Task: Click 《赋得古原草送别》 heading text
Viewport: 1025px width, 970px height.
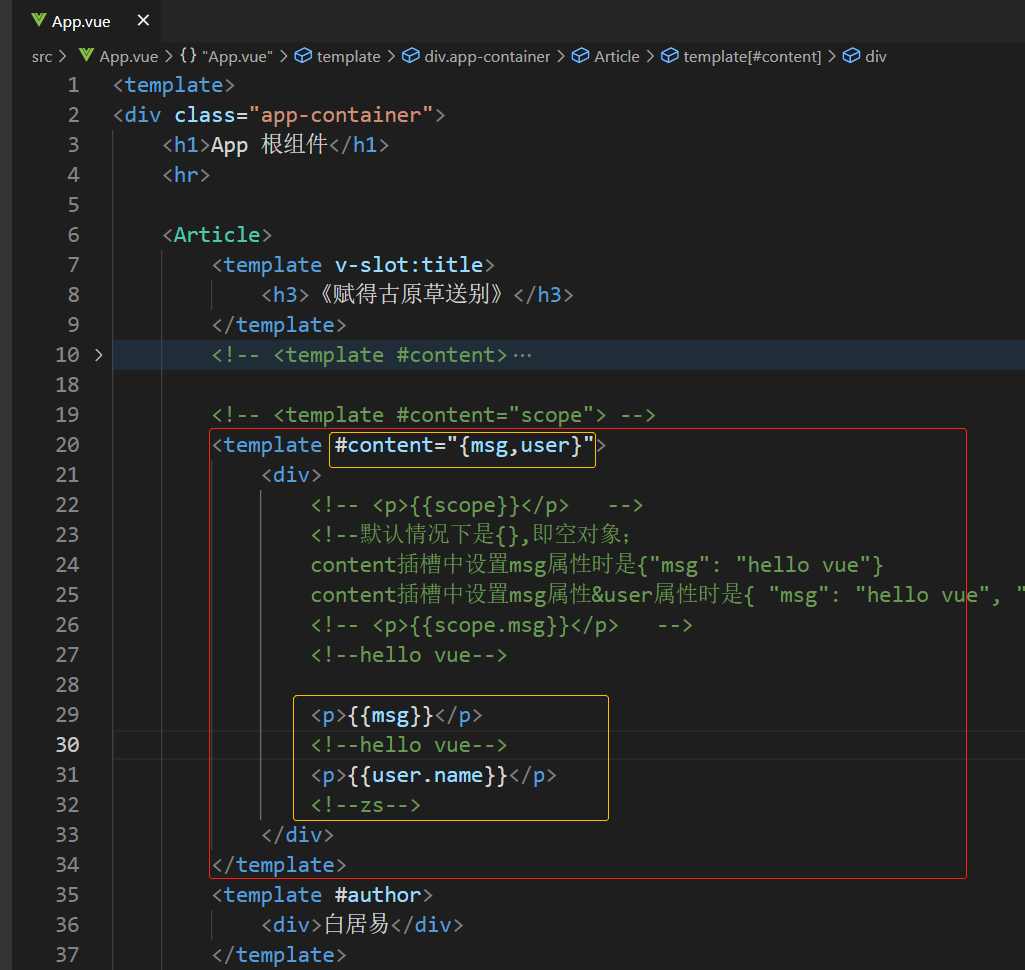Action: 411,295
